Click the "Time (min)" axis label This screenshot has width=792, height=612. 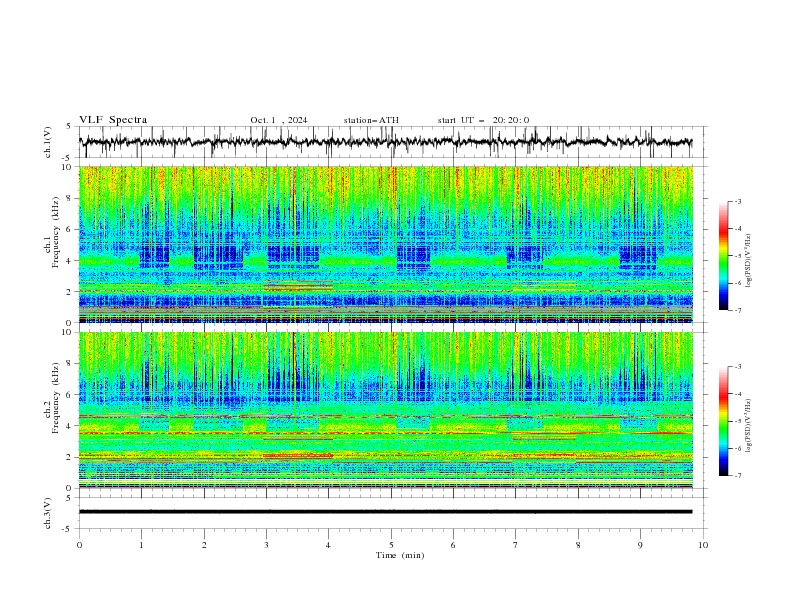pos(400,555)
